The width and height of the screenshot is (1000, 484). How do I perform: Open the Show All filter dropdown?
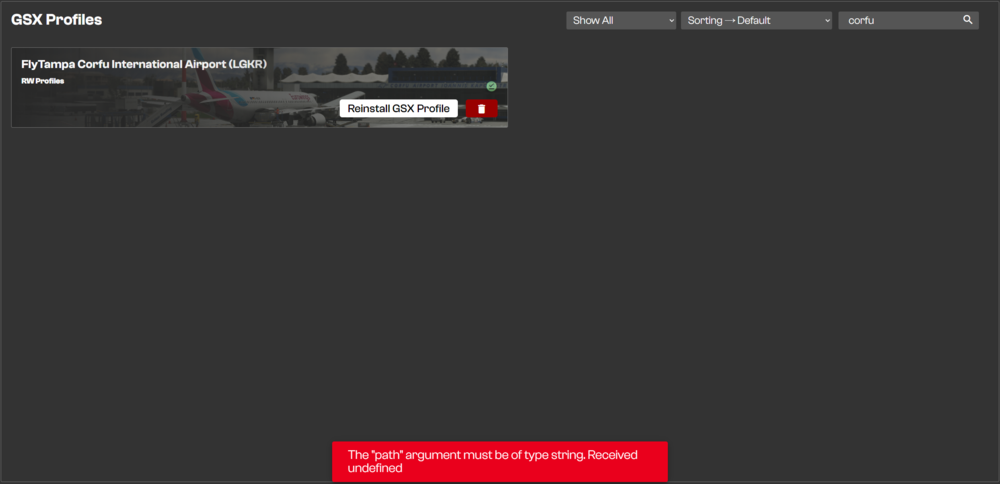tap(621, 20)
